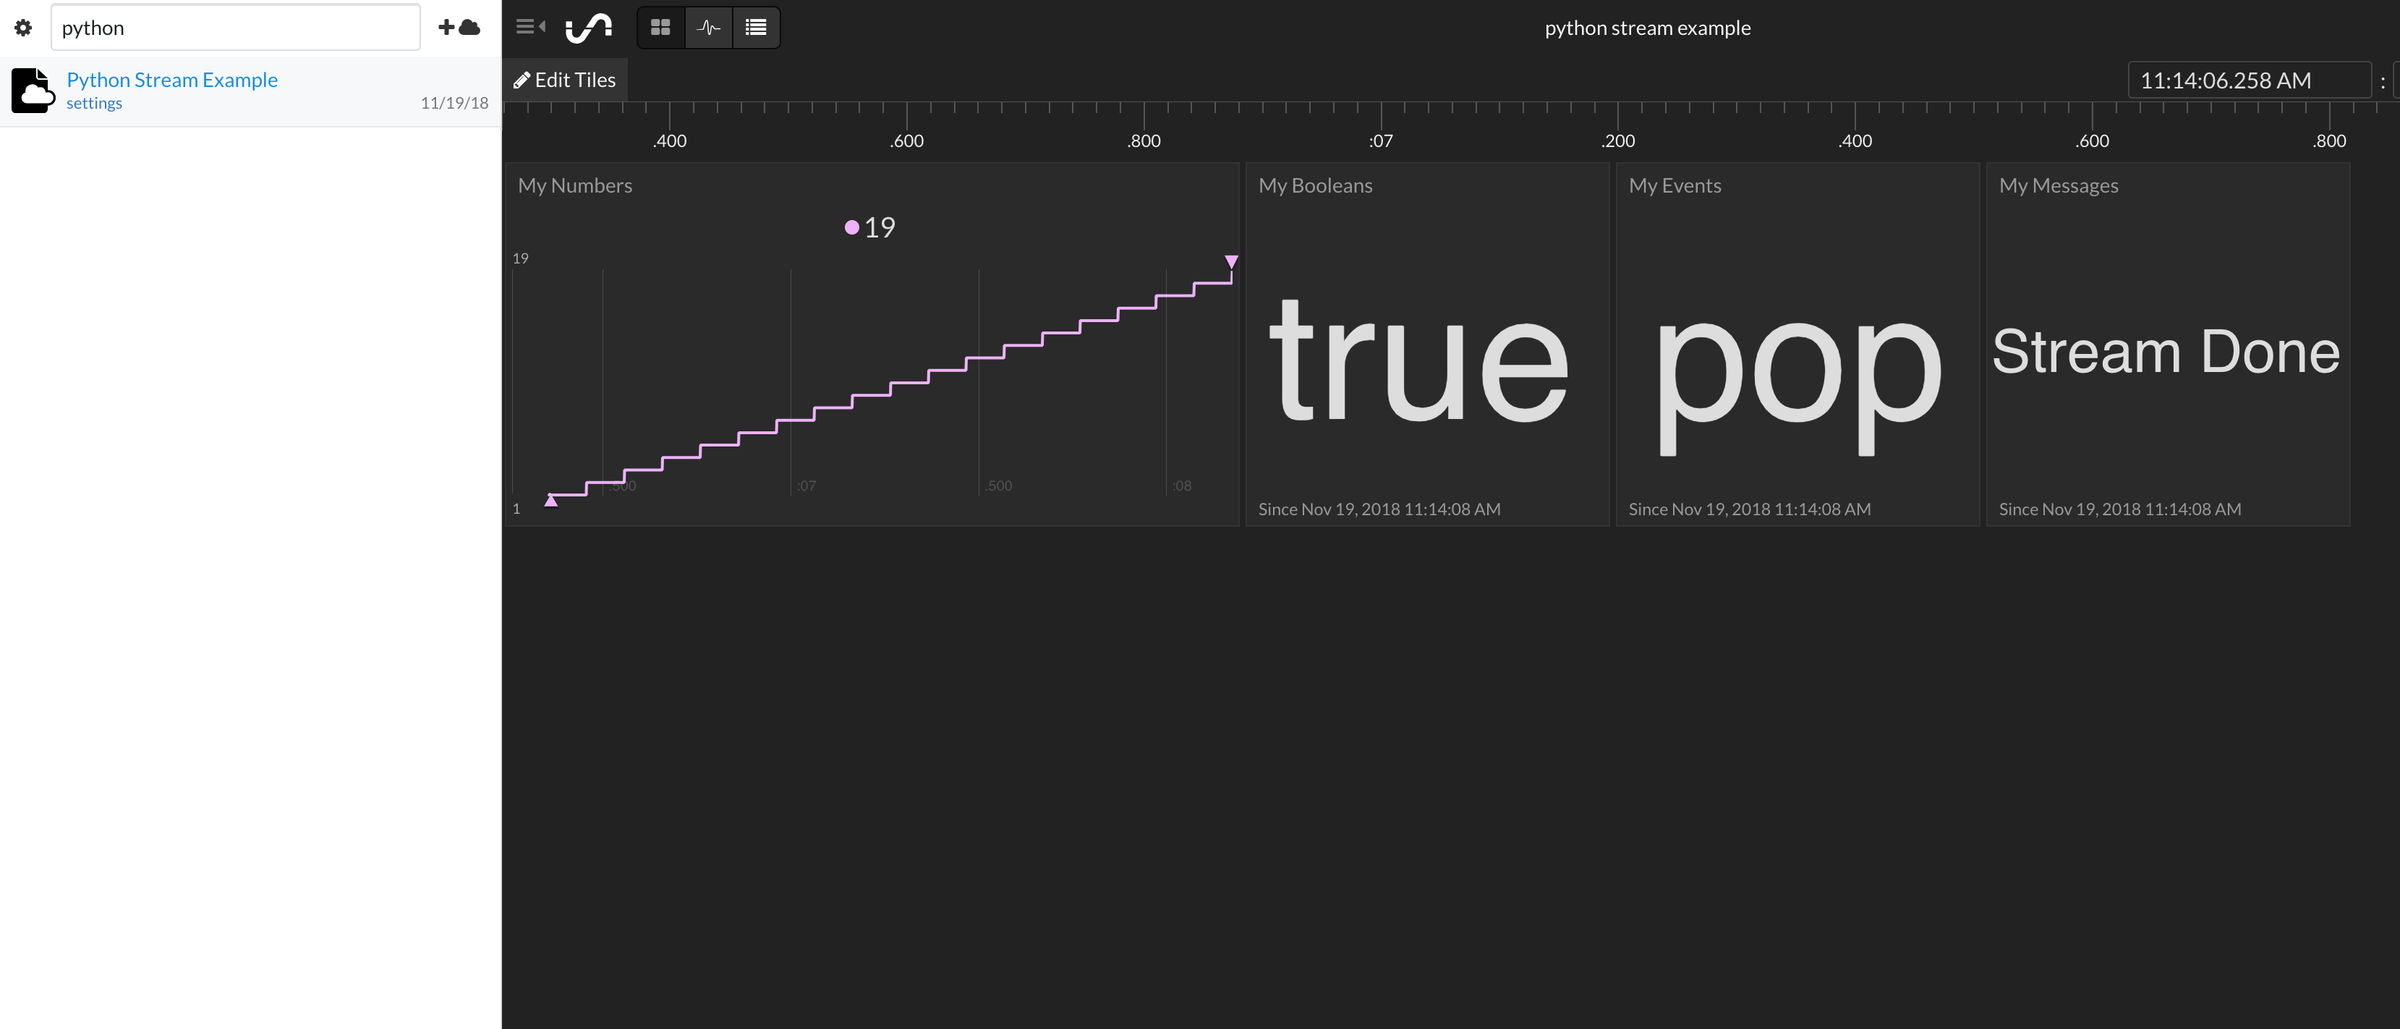Click the pink 19 legend dot
Image resolution: width=2400 pixels, height=1029 pixels.
pos(852,228)
